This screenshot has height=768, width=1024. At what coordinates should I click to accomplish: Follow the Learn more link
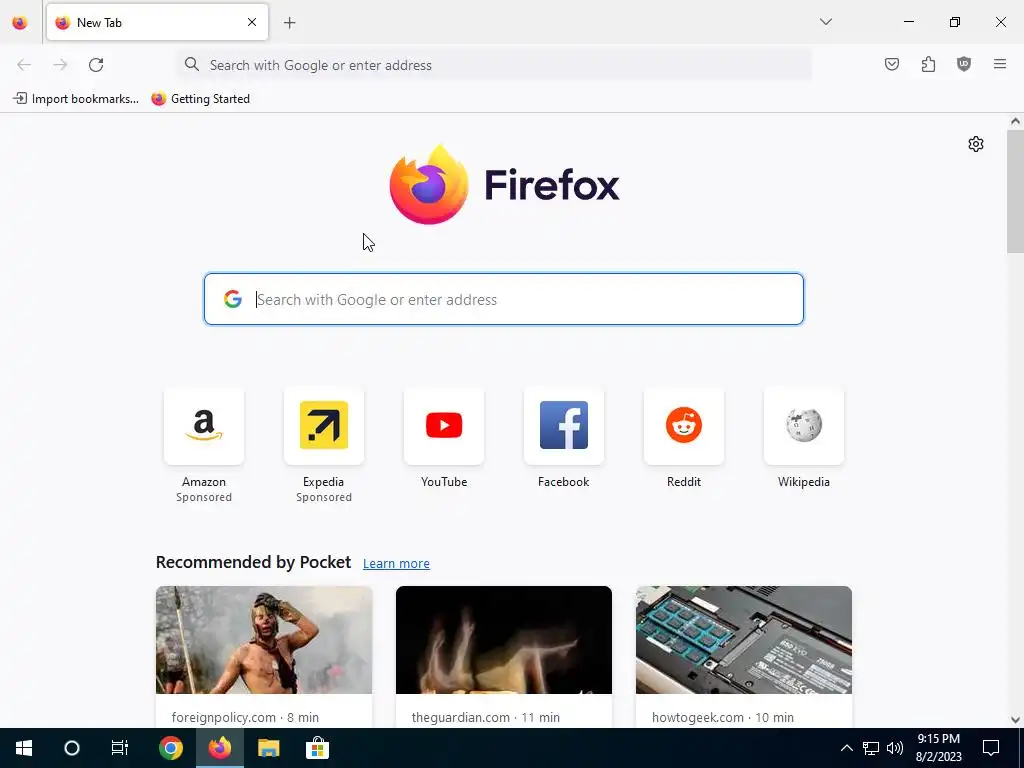(396, 563)
